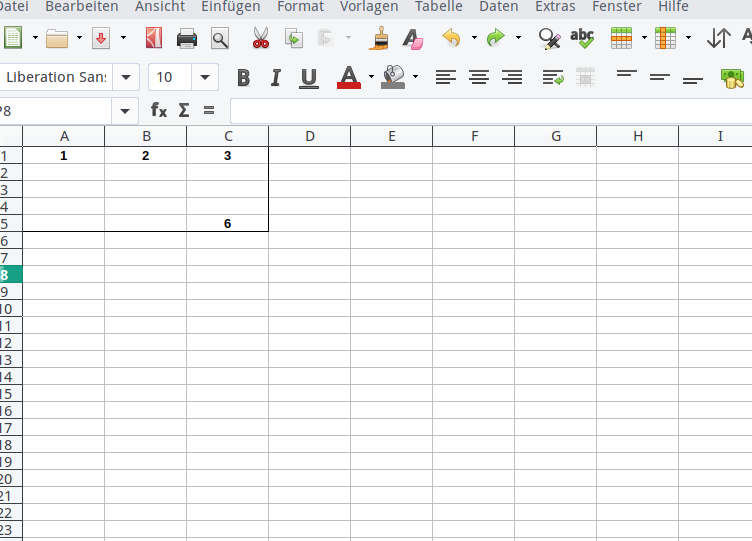Toggle Bold formatting

click(243, 78)
